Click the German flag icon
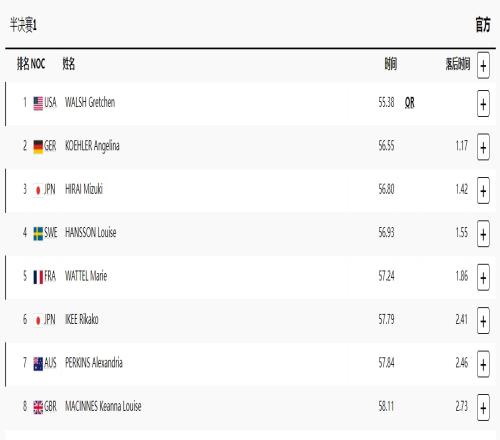The height and width of the screenshot is (440, 500). (38, 147)
